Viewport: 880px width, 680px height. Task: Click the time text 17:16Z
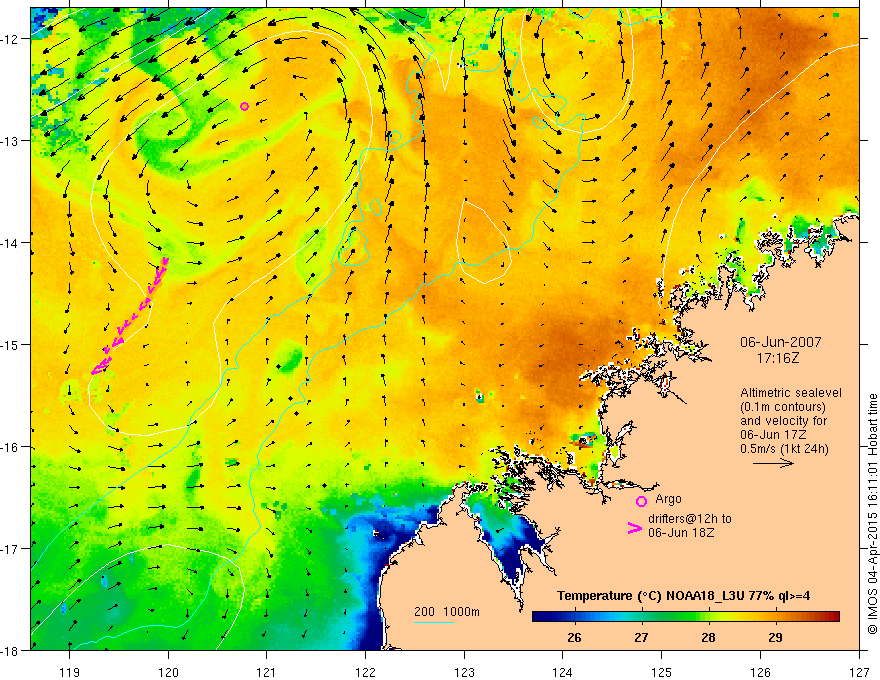pos(777,357)
